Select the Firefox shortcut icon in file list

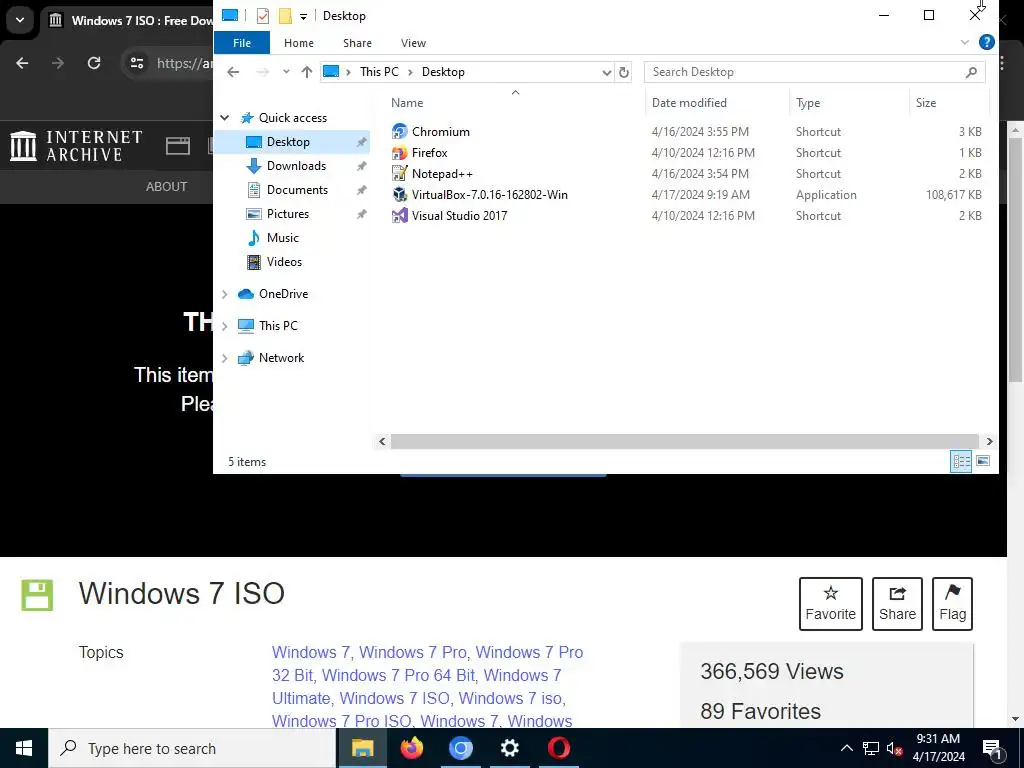click(399, 153)
